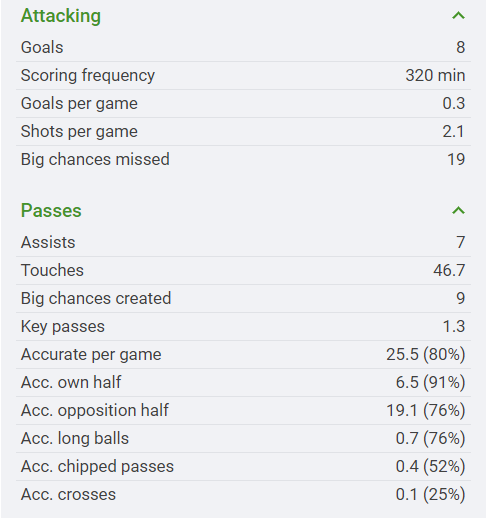Collapse the Passes section chevron

click(458, 211)
